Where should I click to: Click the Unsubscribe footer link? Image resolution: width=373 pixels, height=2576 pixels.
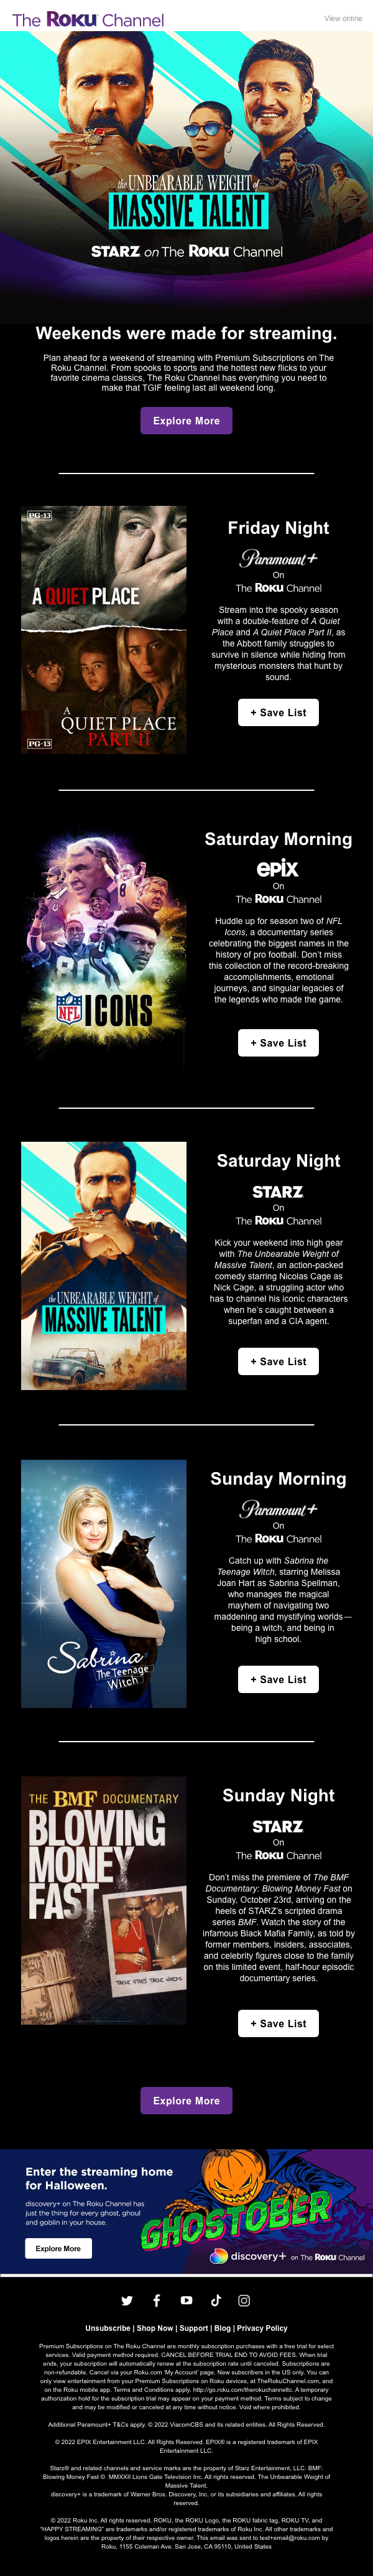click(108, 2328)
